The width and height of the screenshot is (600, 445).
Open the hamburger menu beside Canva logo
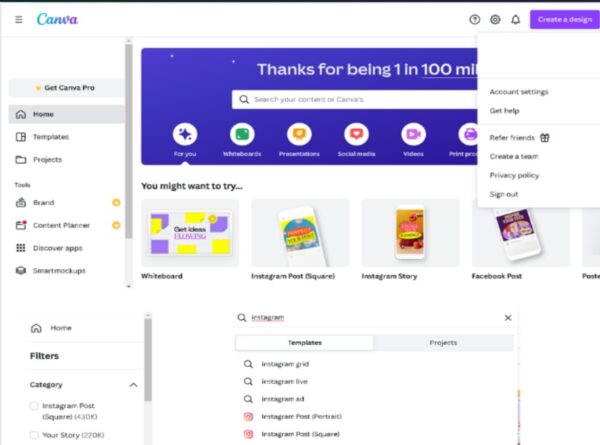(x=18, y=19)
